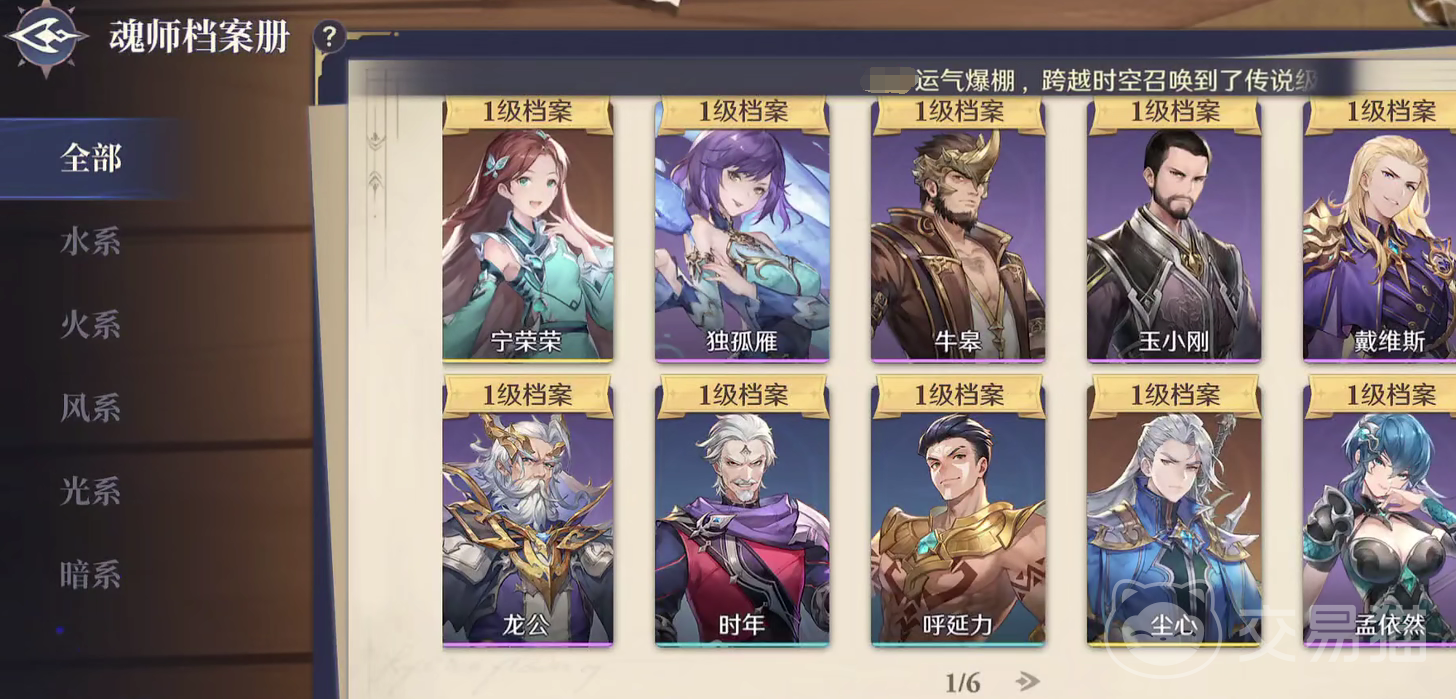Select the 牛皋 character card

point(958,229)
